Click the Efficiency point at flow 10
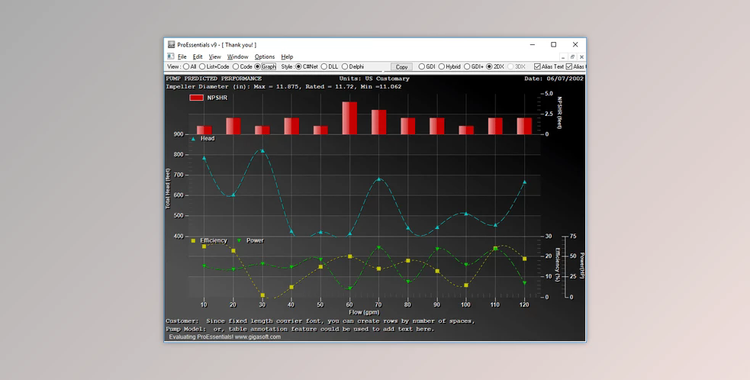Viewport: 750px width, 380px height. [204, 246]
